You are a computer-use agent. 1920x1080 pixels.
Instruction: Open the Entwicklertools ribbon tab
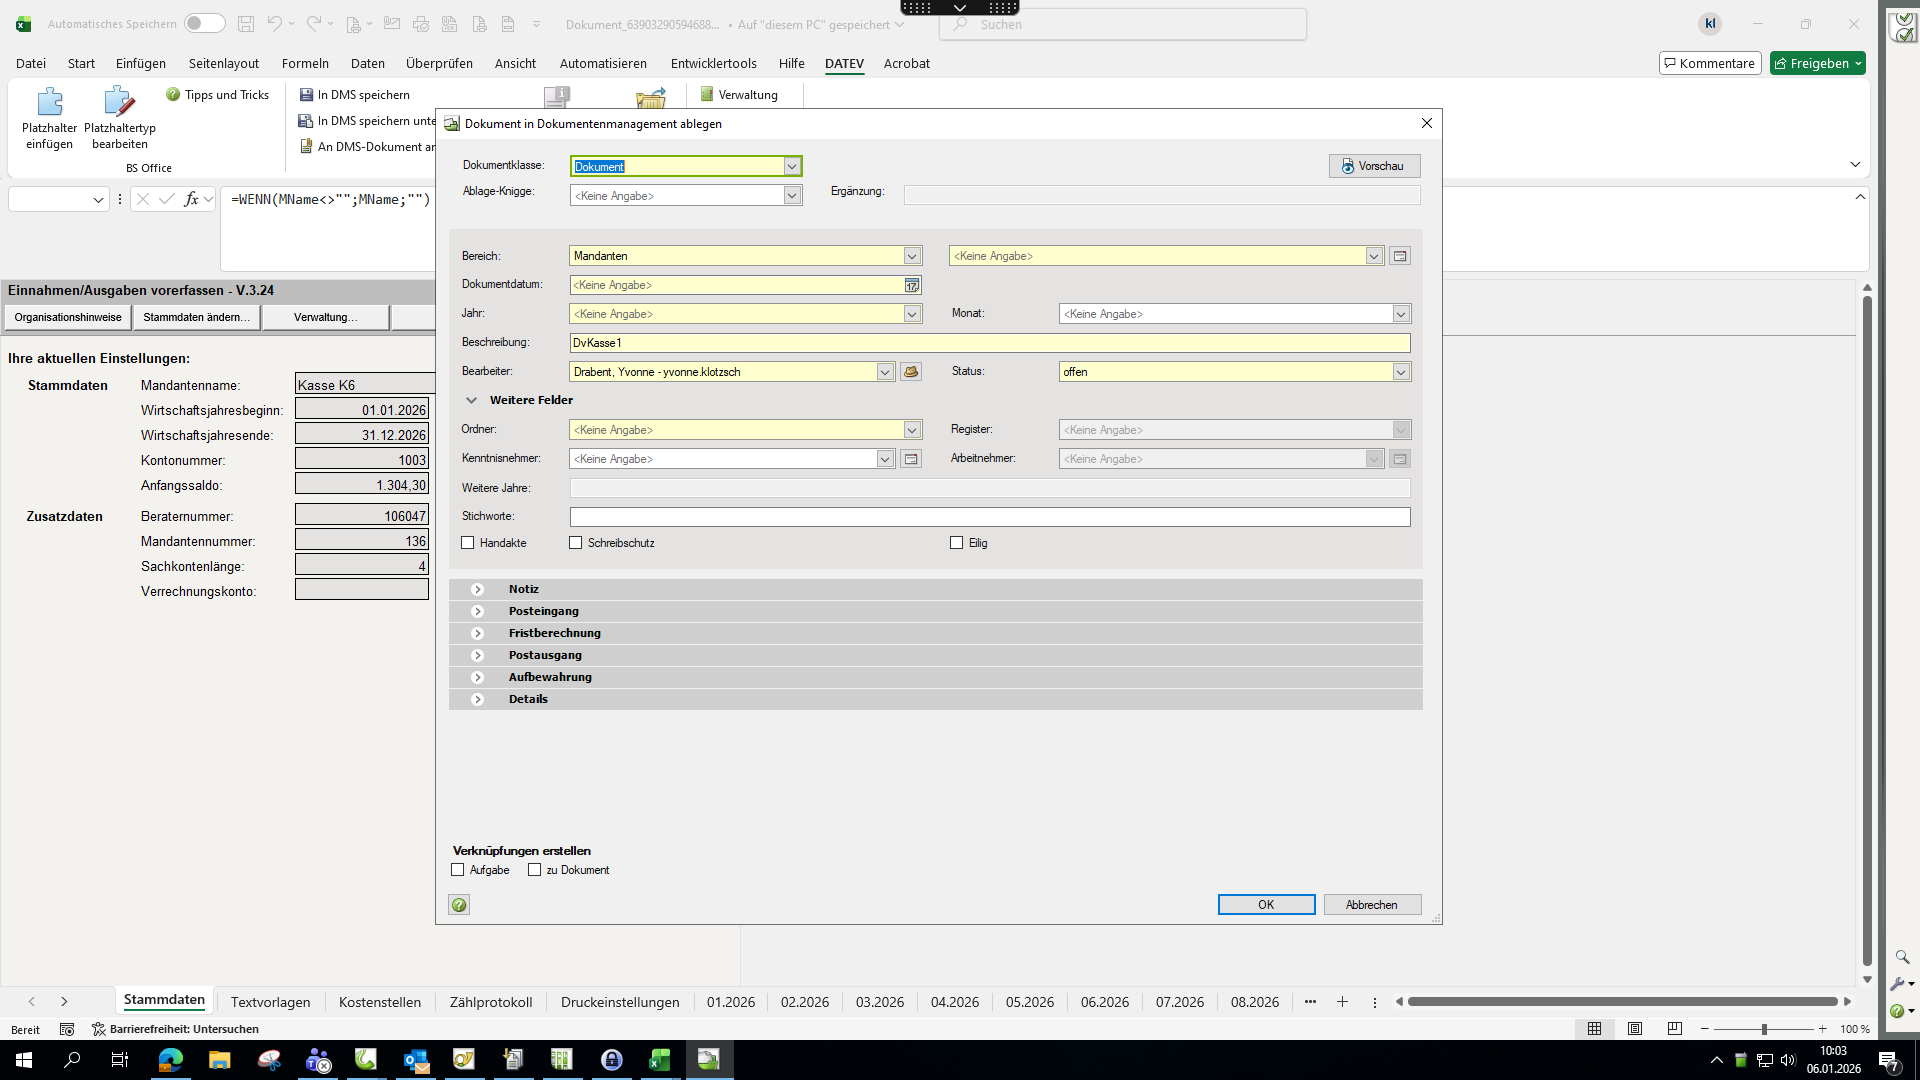pyautogui.click(x=713, y=63)
